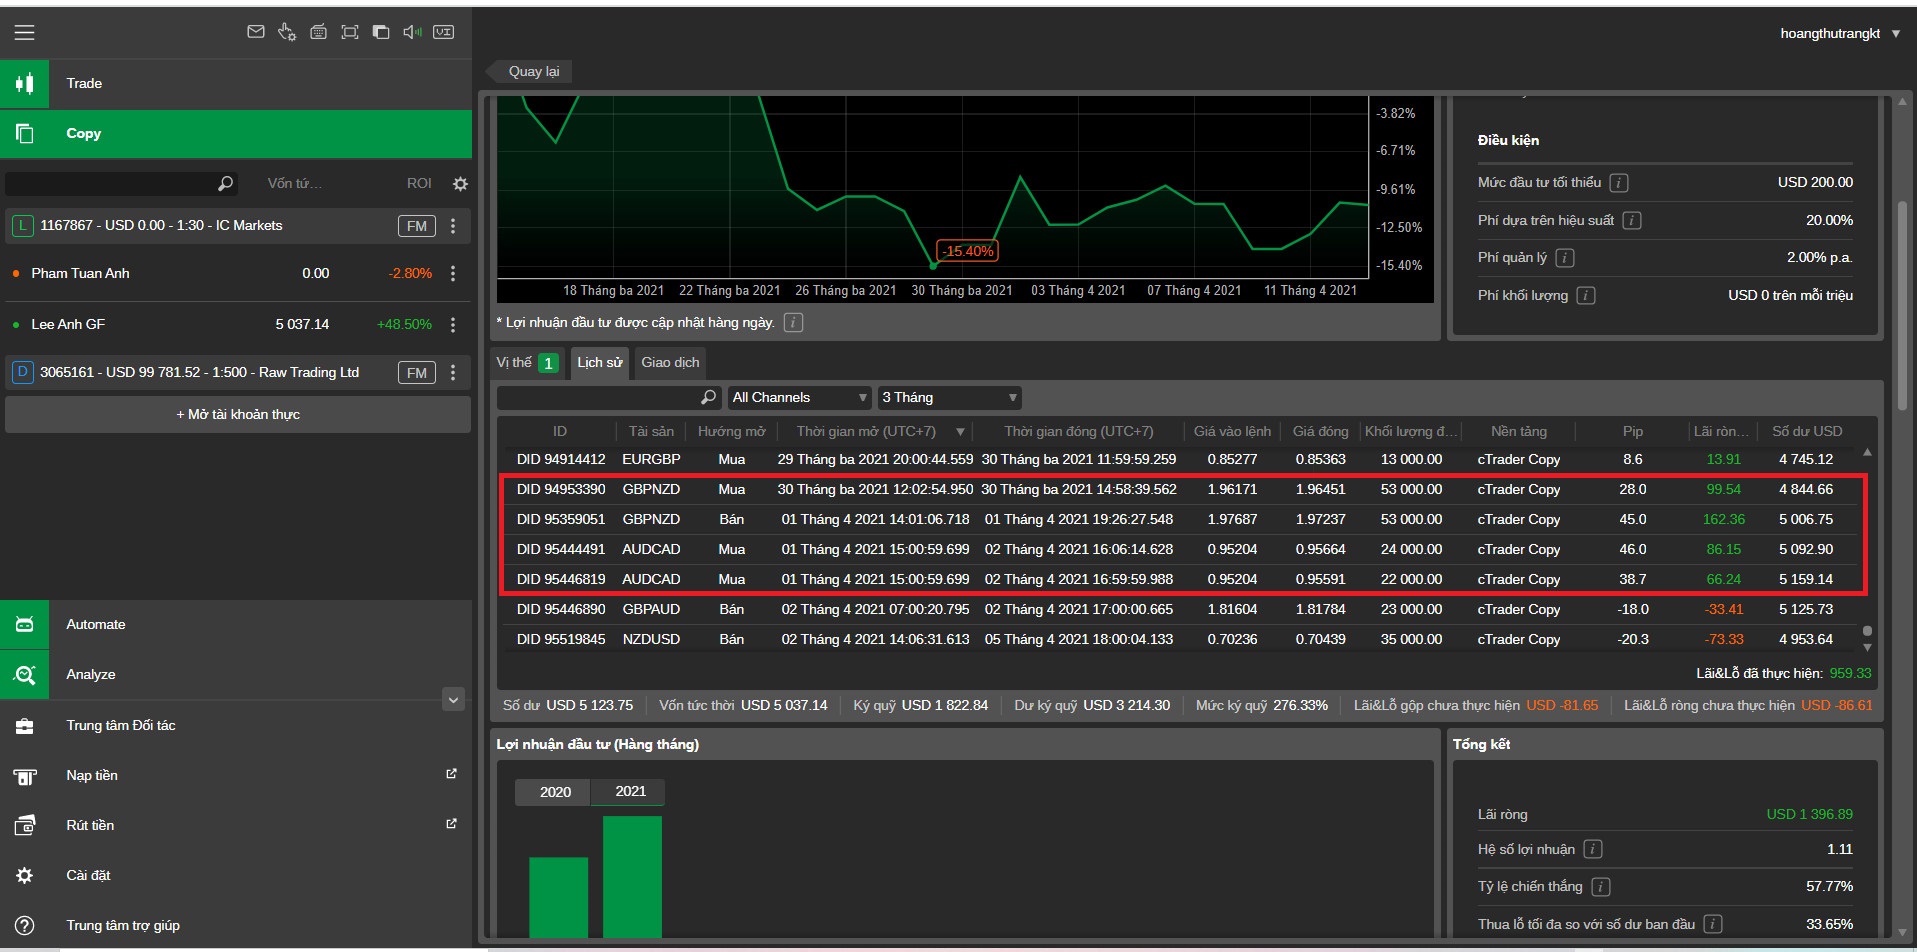Switch to the Giao dịch tab
This screenshot has width=1917, height=952.
(x=670, y=363)
